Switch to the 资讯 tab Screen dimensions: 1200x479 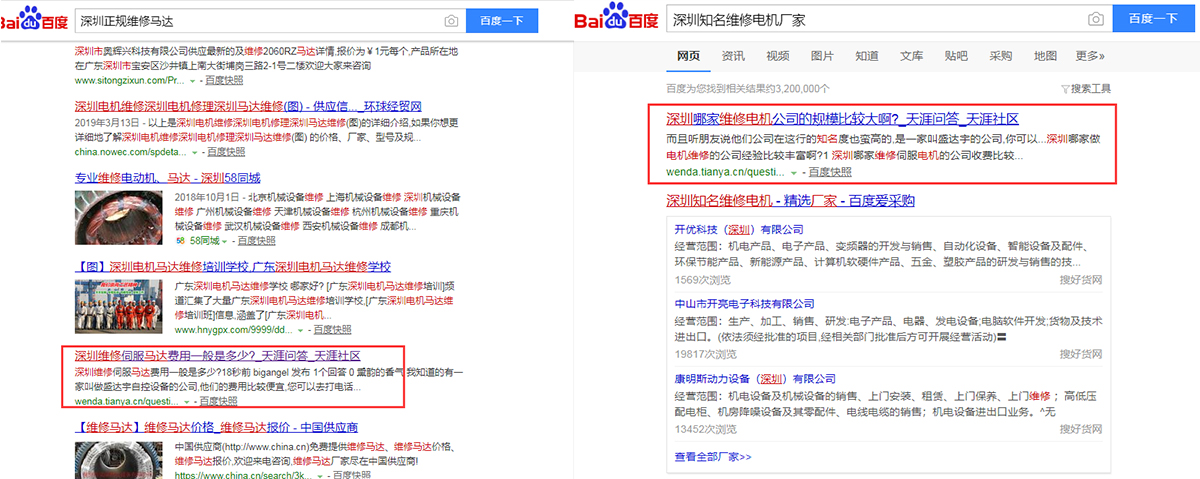tap(732, 56)
